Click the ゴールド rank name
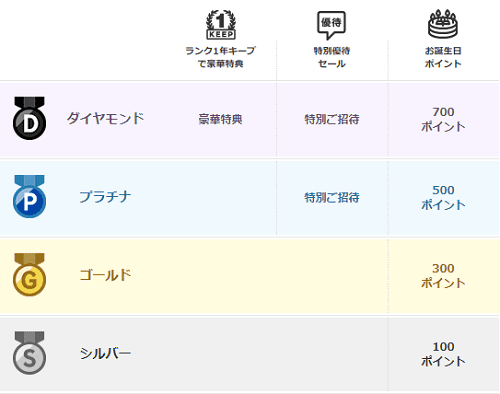 [105, 275]
